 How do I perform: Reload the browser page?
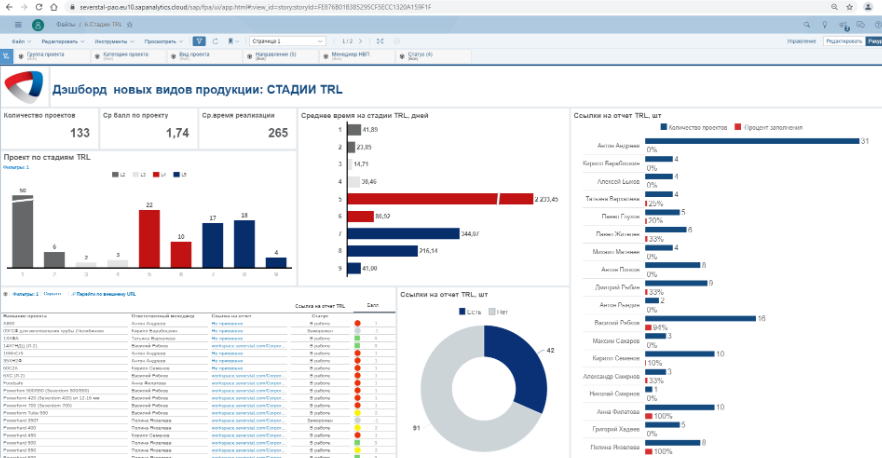pyautogui.click(x=36, y=6)
